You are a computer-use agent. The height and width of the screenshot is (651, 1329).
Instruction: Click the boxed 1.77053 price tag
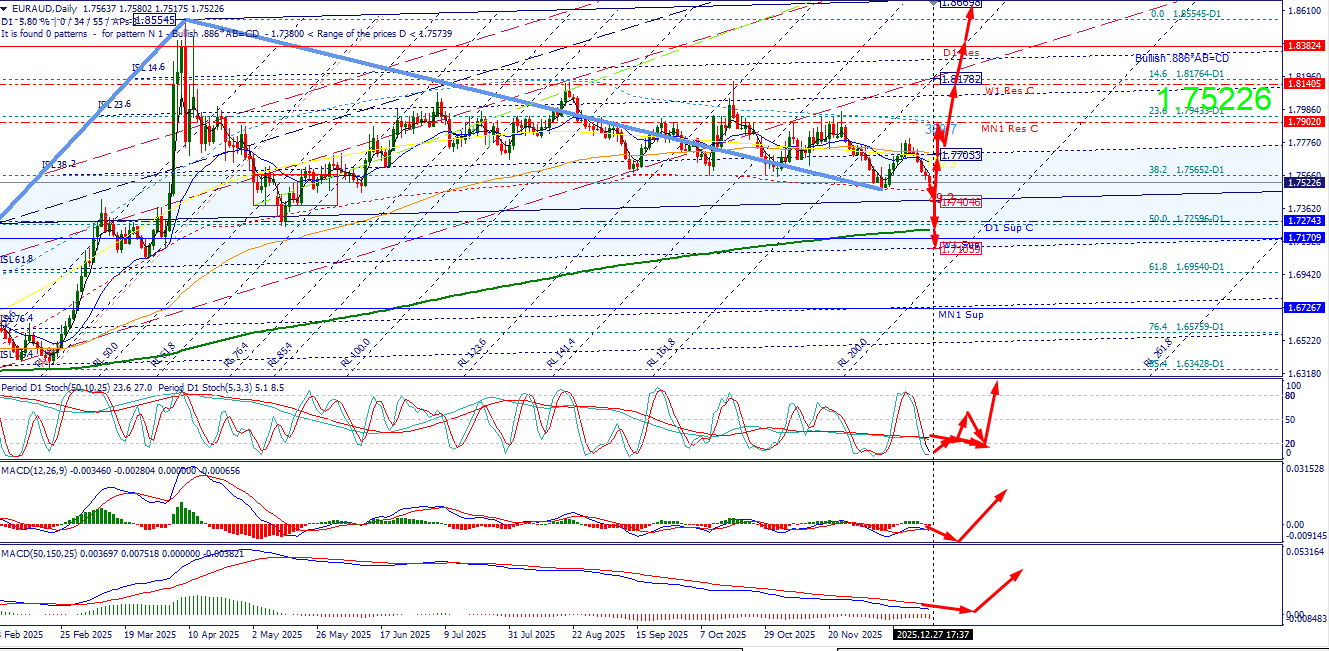coord(961,155)
